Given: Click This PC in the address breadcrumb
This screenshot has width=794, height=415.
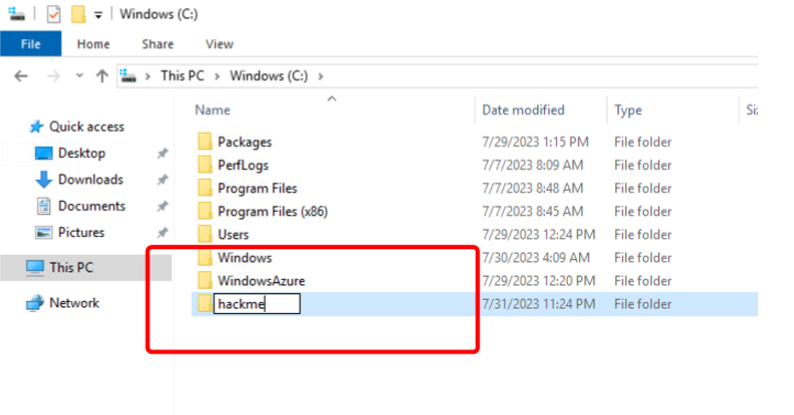Looking at the screenshot, I should 184,76.
